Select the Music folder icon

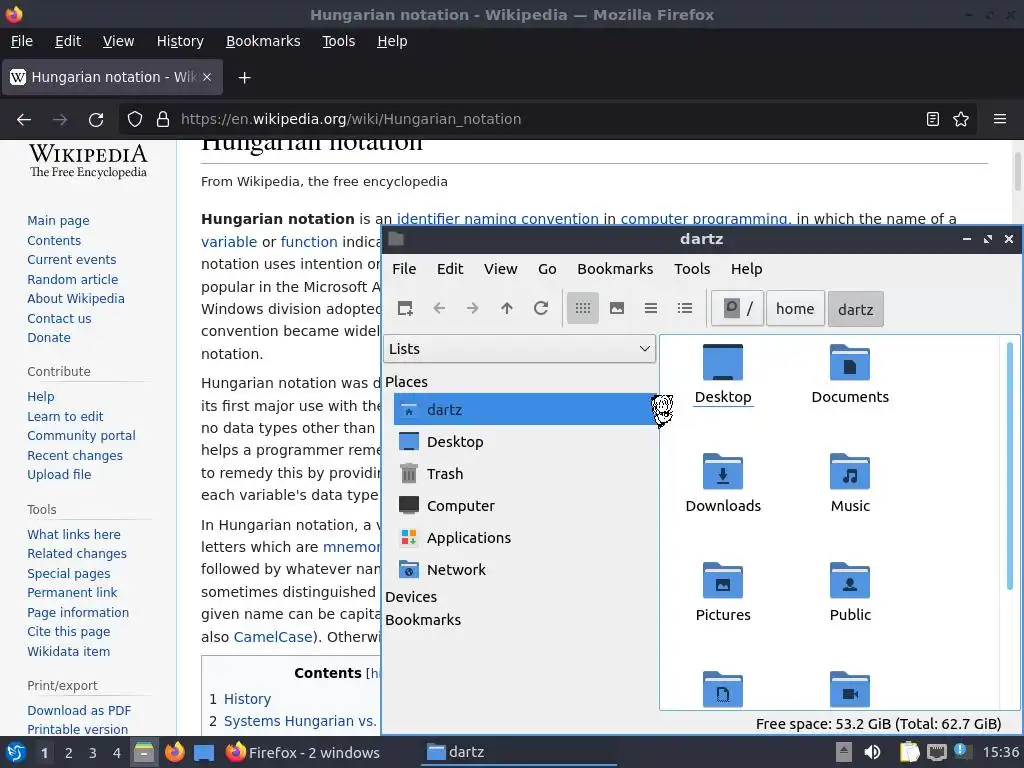850,483
